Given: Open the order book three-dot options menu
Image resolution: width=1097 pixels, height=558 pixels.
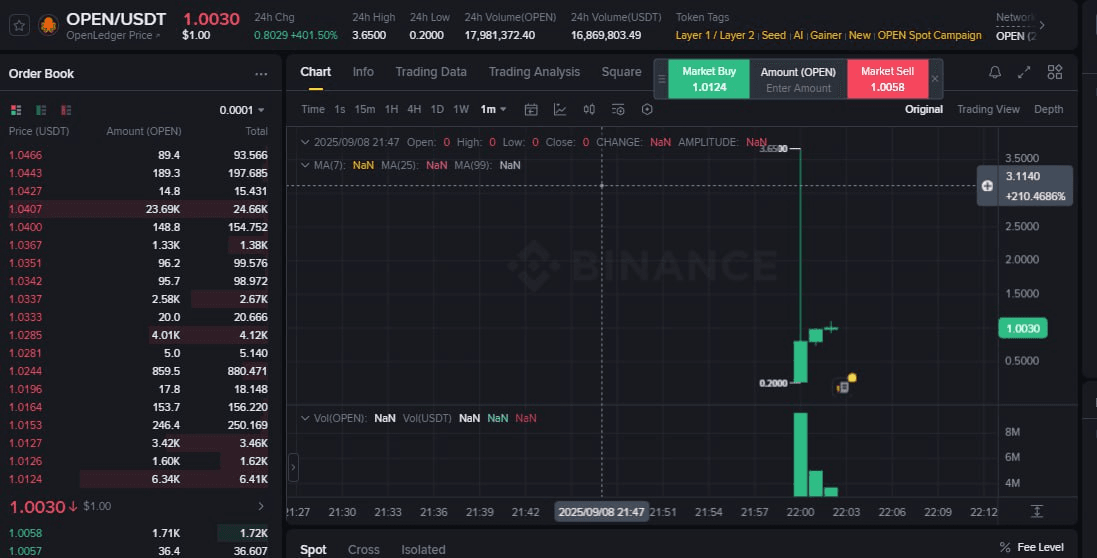Looking at the screenshot, I should pos(261,74).
